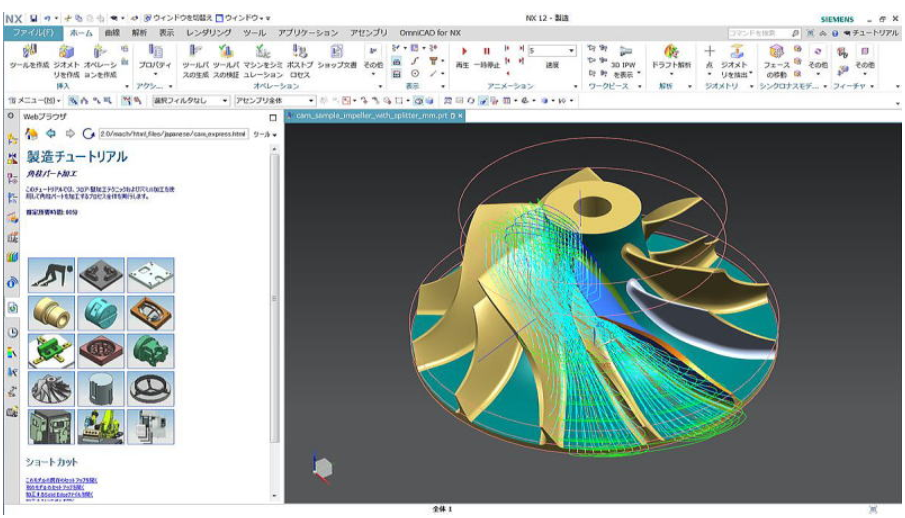Switch to the View (表示) ribbon tab

coord(167,33)
